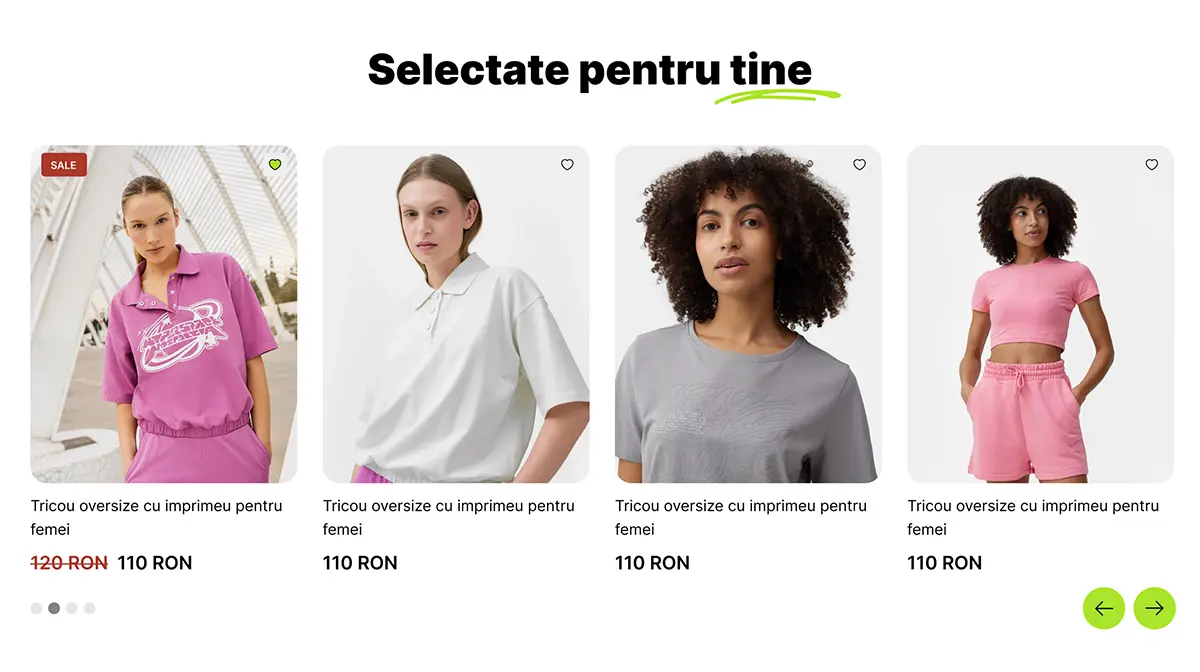Open product title under pink crop top
1200x672 pixels.
click(x=1033, y=518)
